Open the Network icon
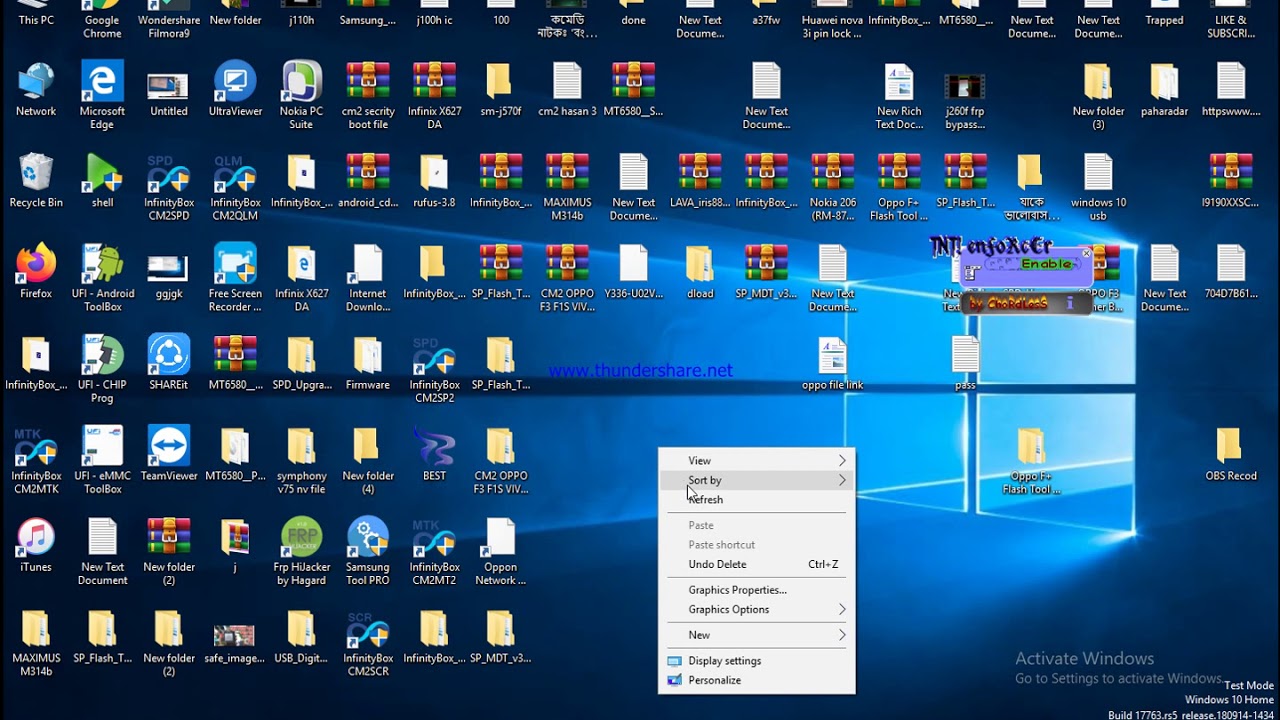1280x720 pixels. (36, 81)
